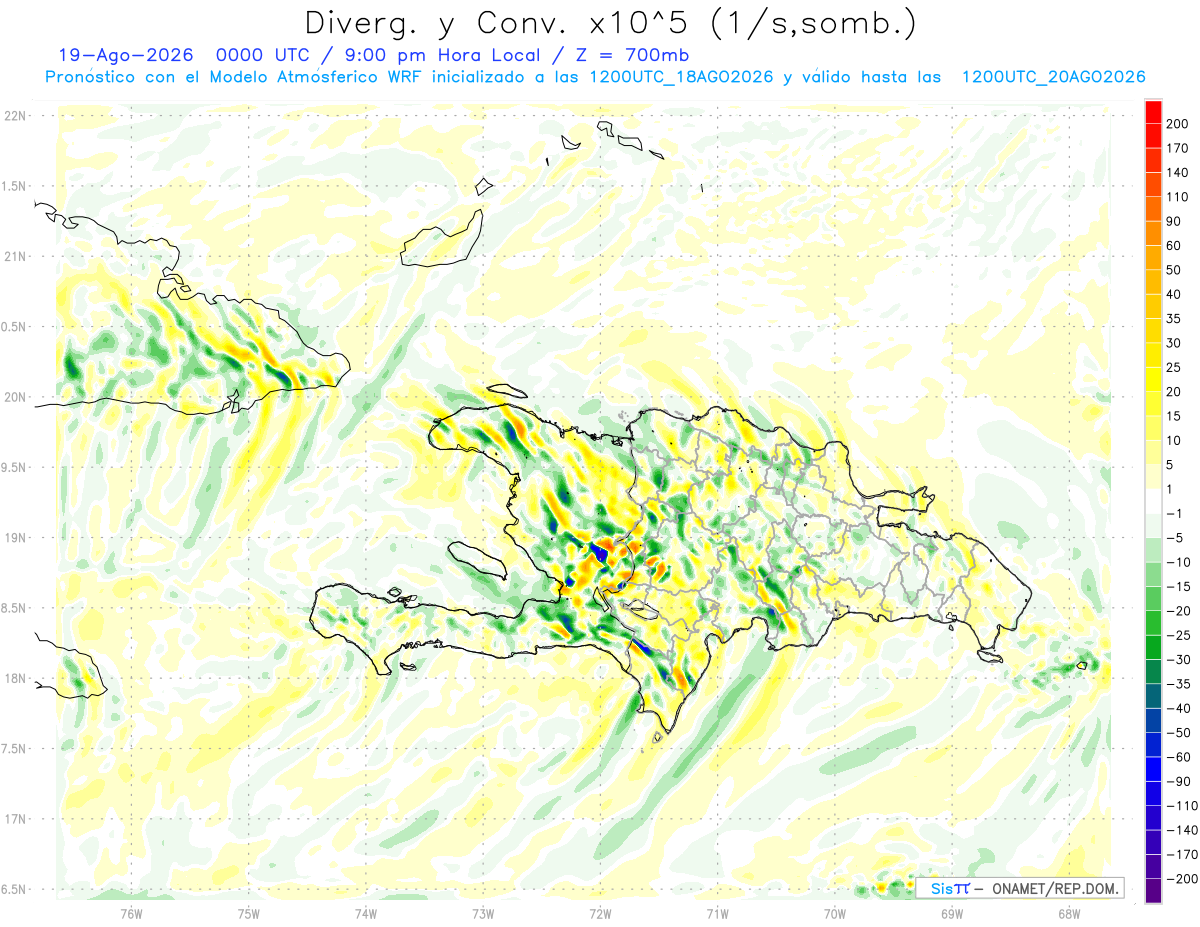
Task: Click the '1.5N' latitude axis label
Action: point(15,187)
